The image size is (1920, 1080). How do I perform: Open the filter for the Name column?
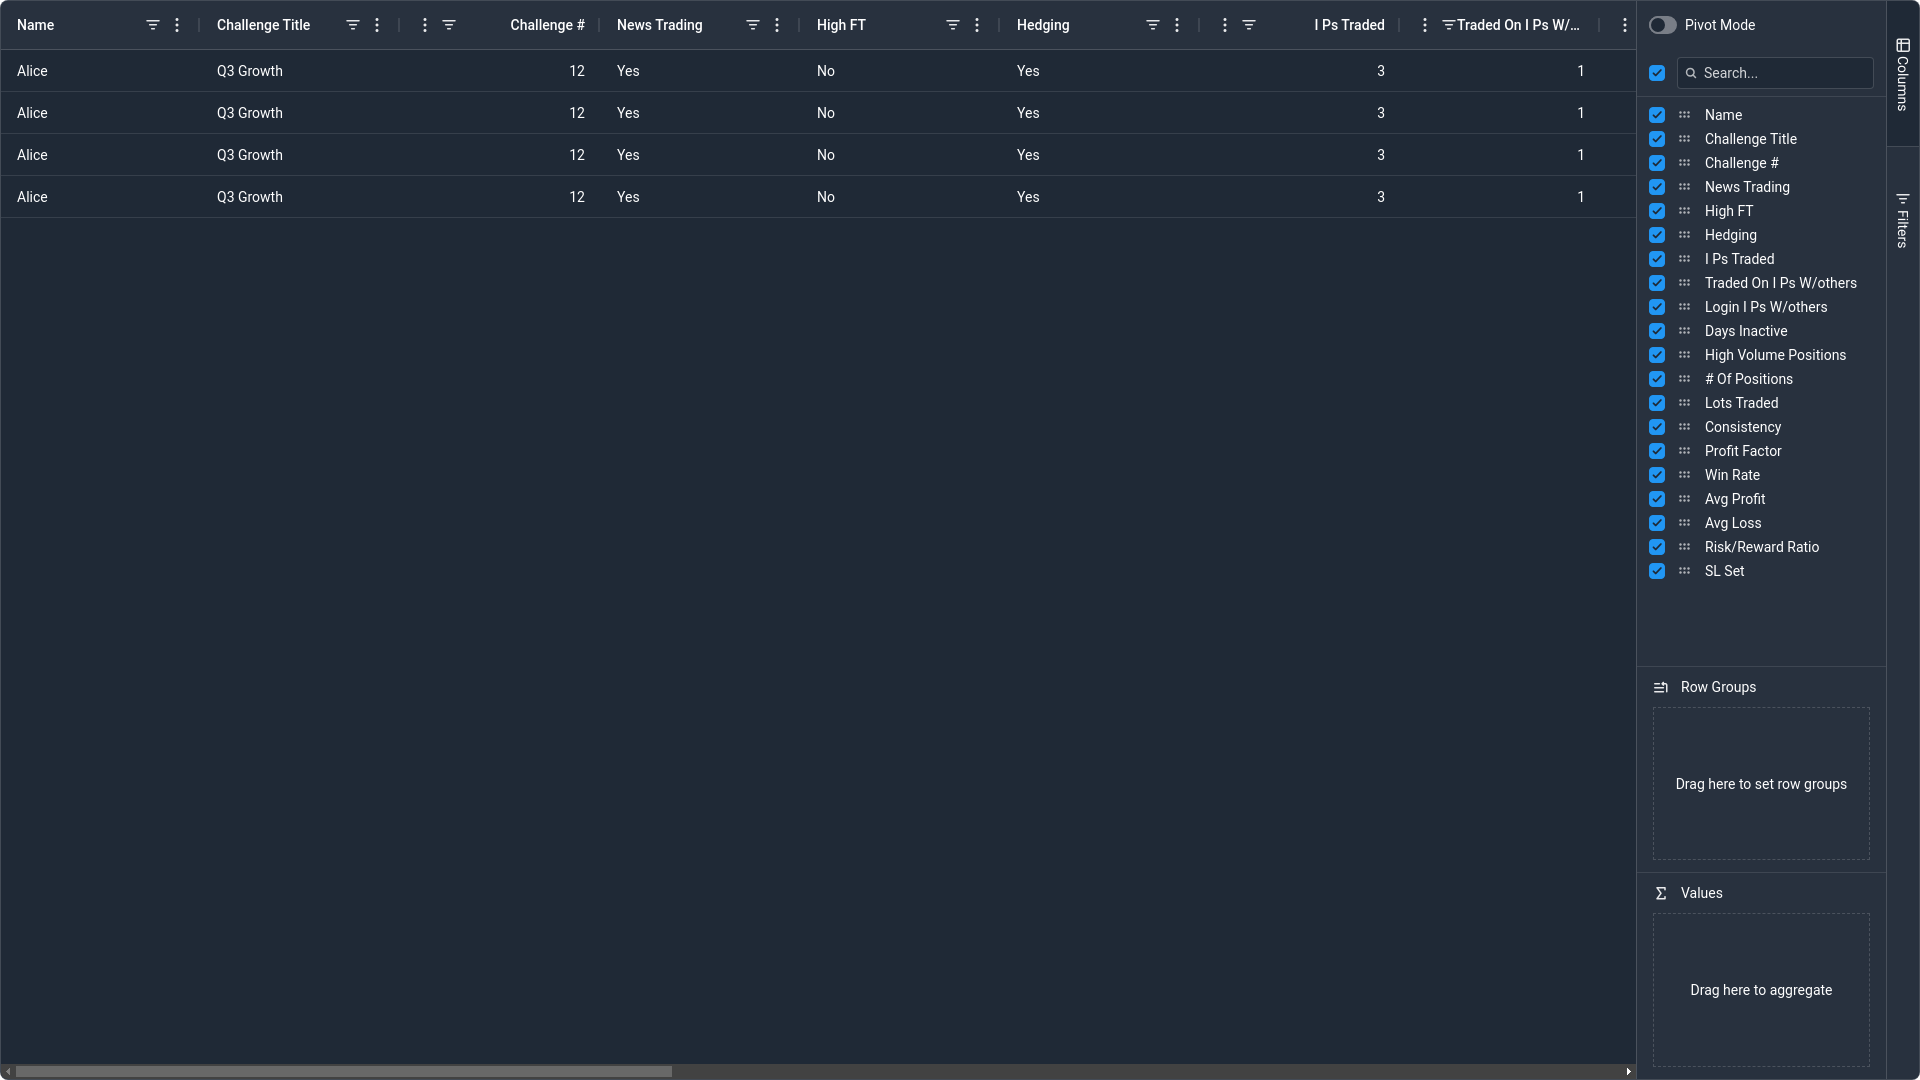[153, 25]
